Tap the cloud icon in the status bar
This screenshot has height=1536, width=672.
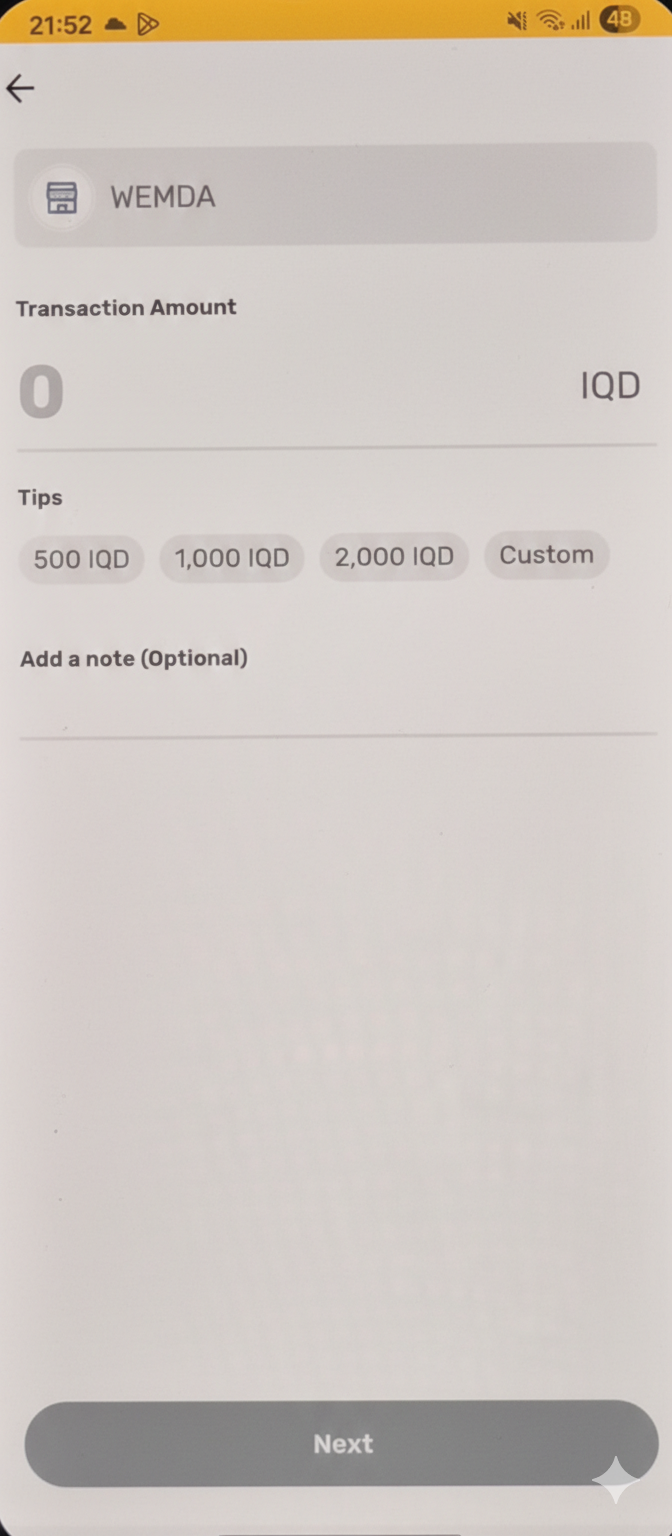[x=116, y=23]
